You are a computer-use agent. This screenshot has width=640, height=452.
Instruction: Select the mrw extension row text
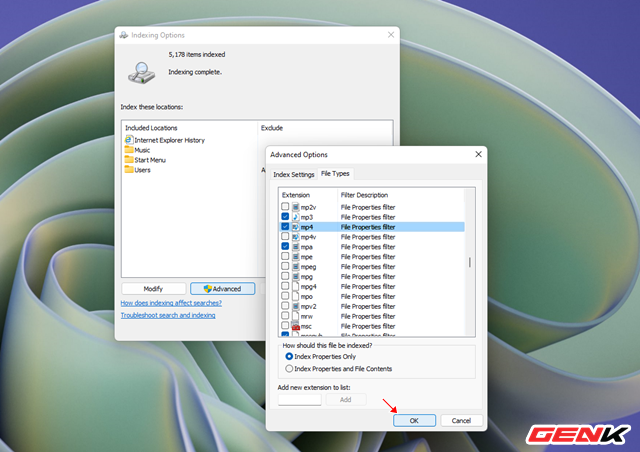307,316
